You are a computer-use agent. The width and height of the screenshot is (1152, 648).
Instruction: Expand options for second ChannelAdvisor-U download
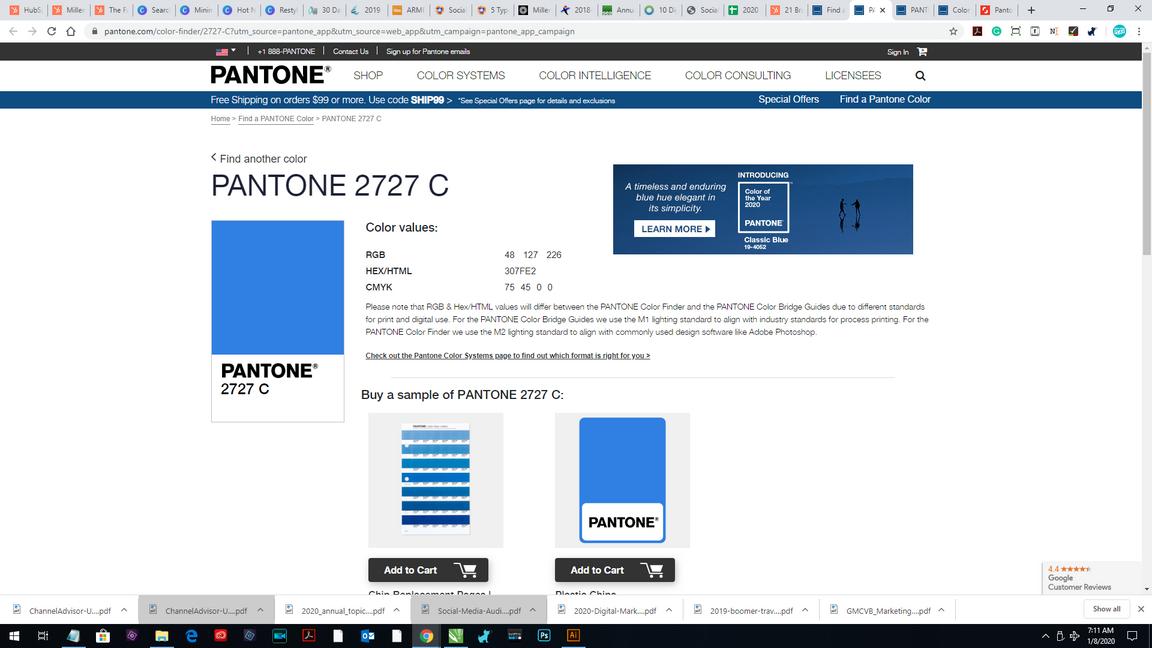point(260,611)
